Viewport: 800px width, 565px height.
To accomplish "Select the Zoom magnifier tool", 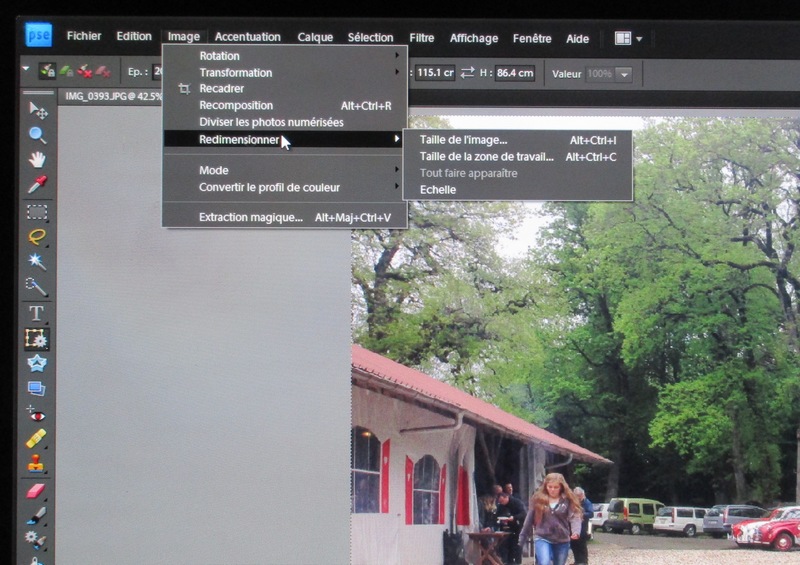I will 37,134.
